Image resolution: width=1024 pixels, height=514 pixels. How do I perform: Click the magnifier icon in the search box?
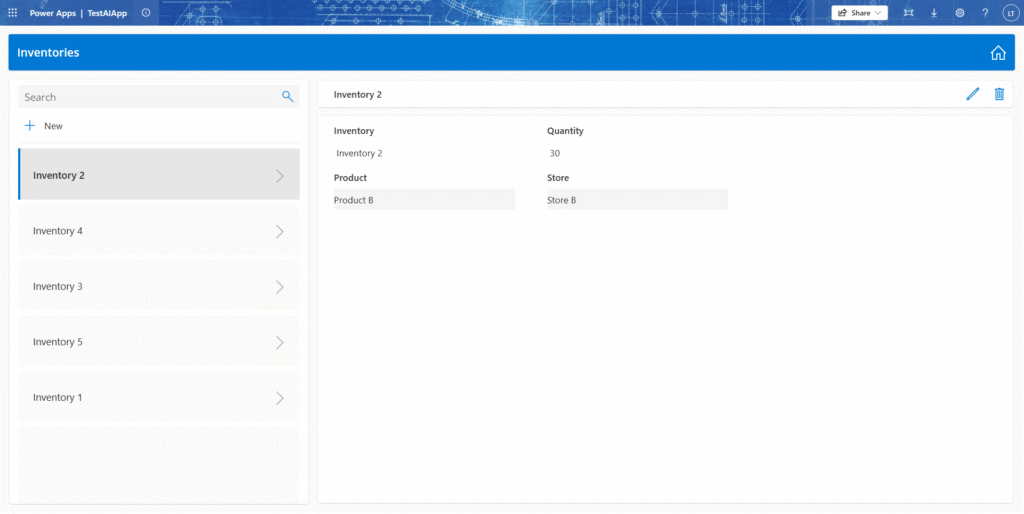(287, 97)
